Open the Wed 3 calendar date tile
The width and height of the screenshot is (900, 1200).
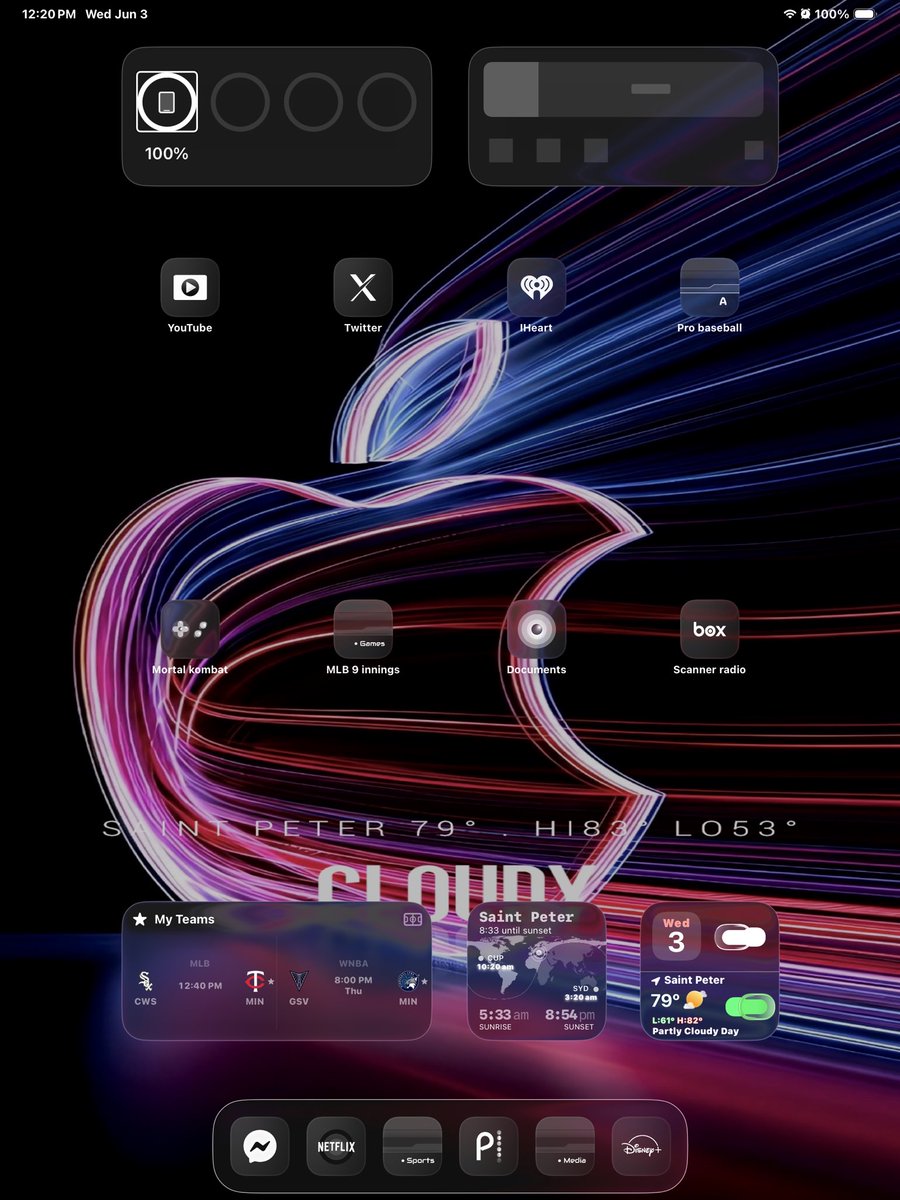click(x=676, y=936)
